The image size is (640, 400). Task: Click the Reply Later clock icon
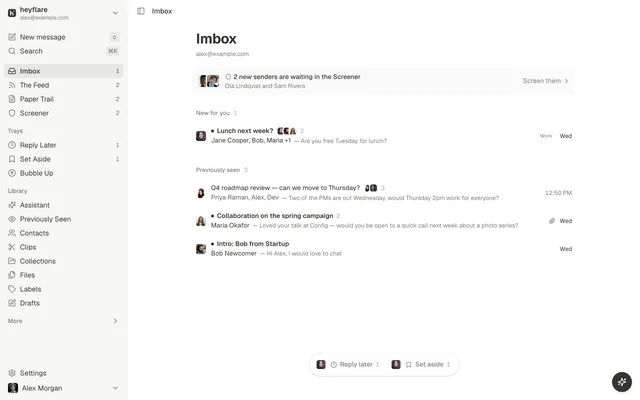point(12,145)
